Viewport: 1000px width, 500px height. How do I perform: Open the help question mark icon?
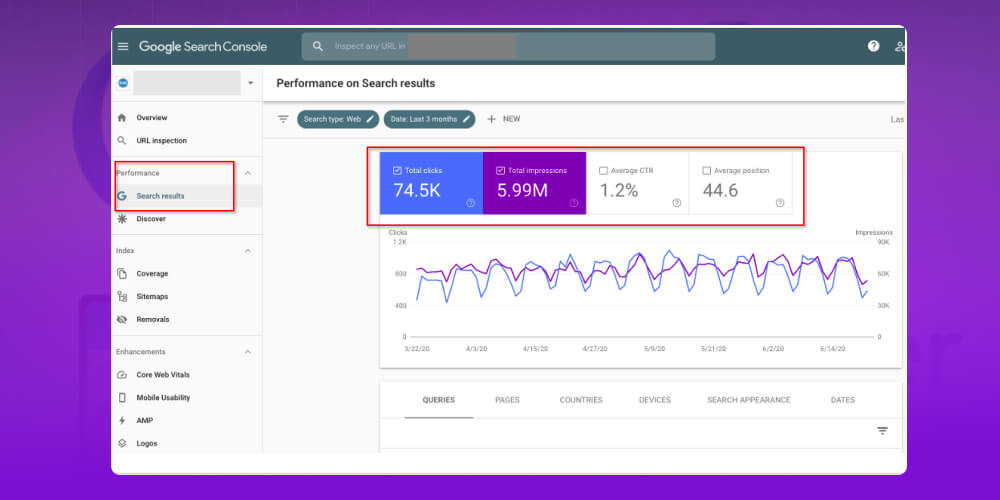[x=873, y=46]
